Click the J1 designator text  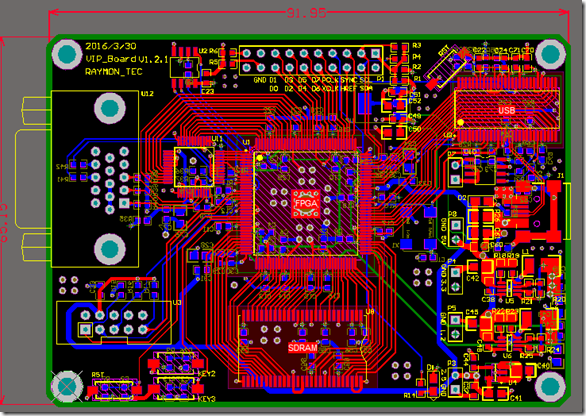[x=561, y=175]
